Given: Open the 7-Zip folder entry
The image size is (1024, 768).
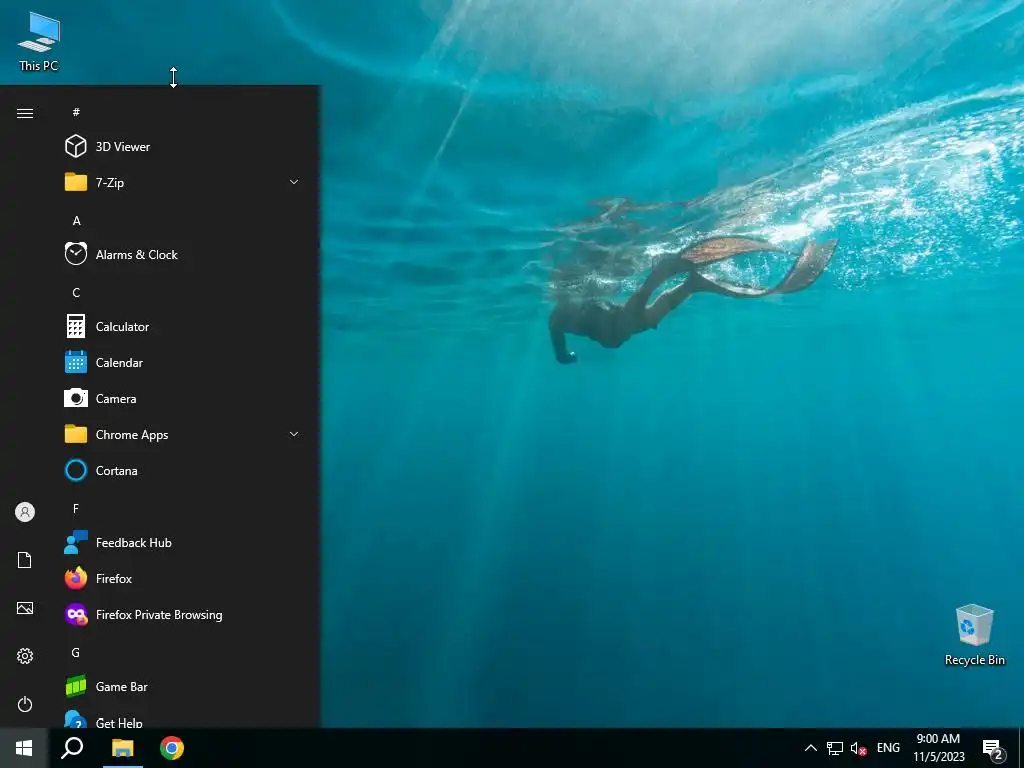Looking at the screenshot, I should 185,183.
